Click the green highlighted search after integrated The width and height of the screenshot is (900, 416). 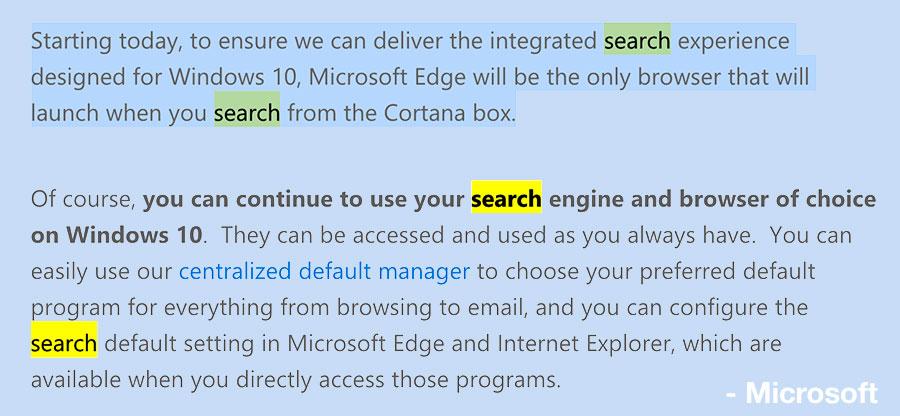(637, 41)
